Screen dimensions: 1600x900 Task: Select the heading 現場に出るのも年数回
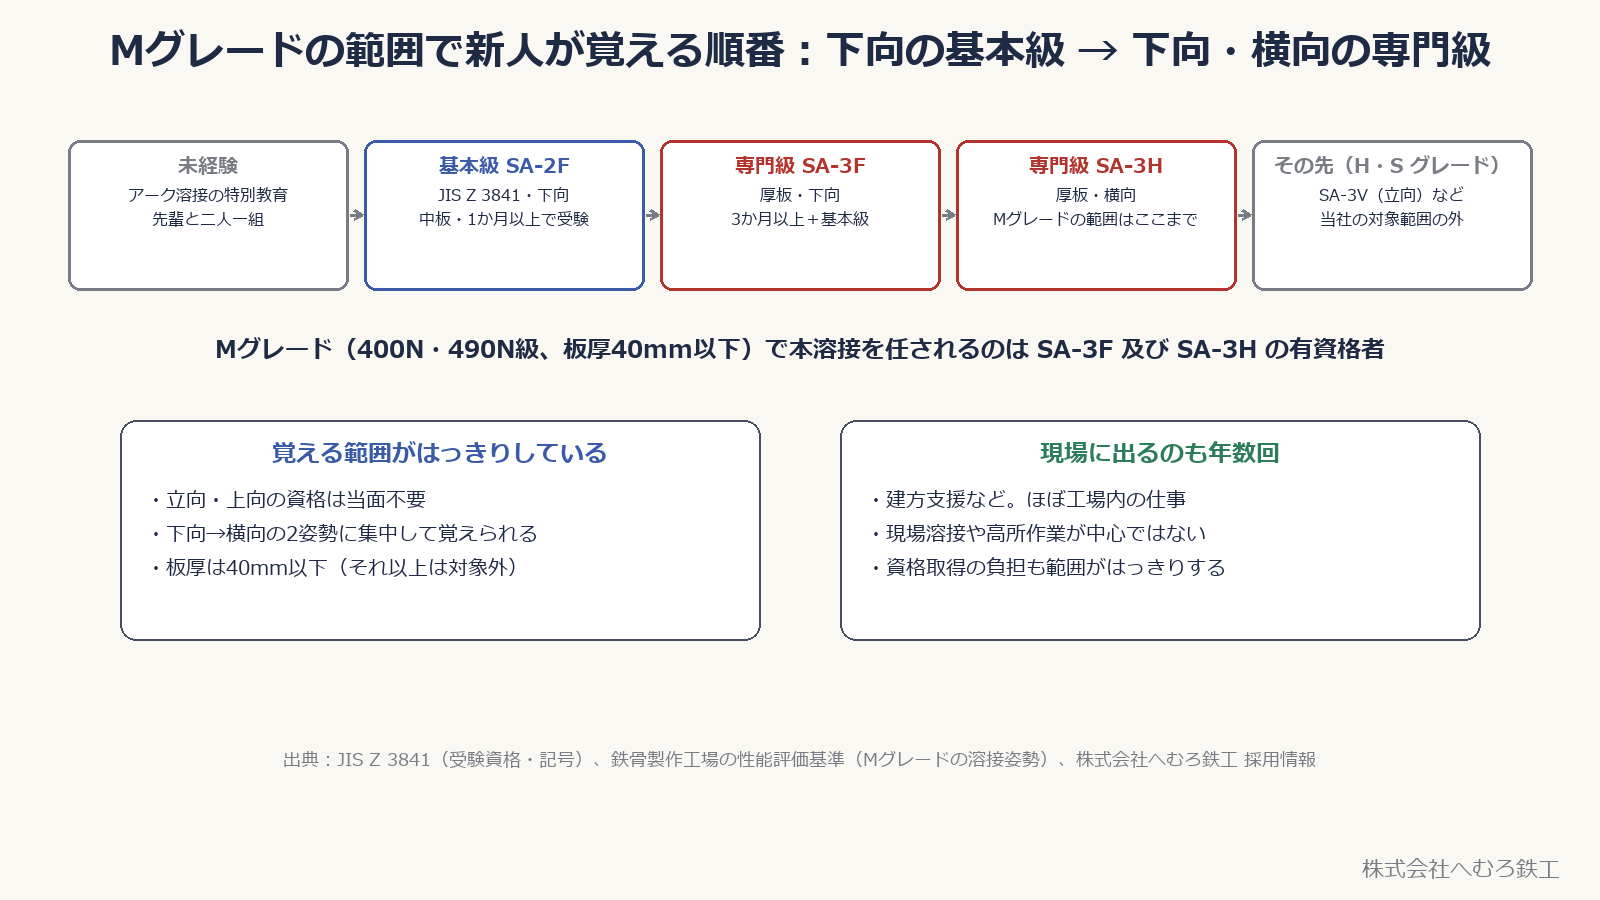tap(1160, 453)
